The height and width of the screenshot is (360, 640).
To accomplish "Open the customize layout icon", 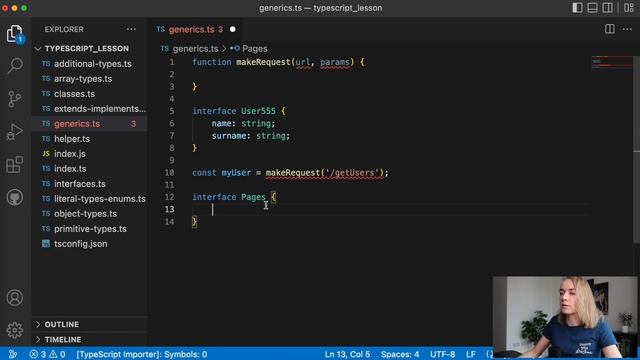I will click(x=629, y=8).
